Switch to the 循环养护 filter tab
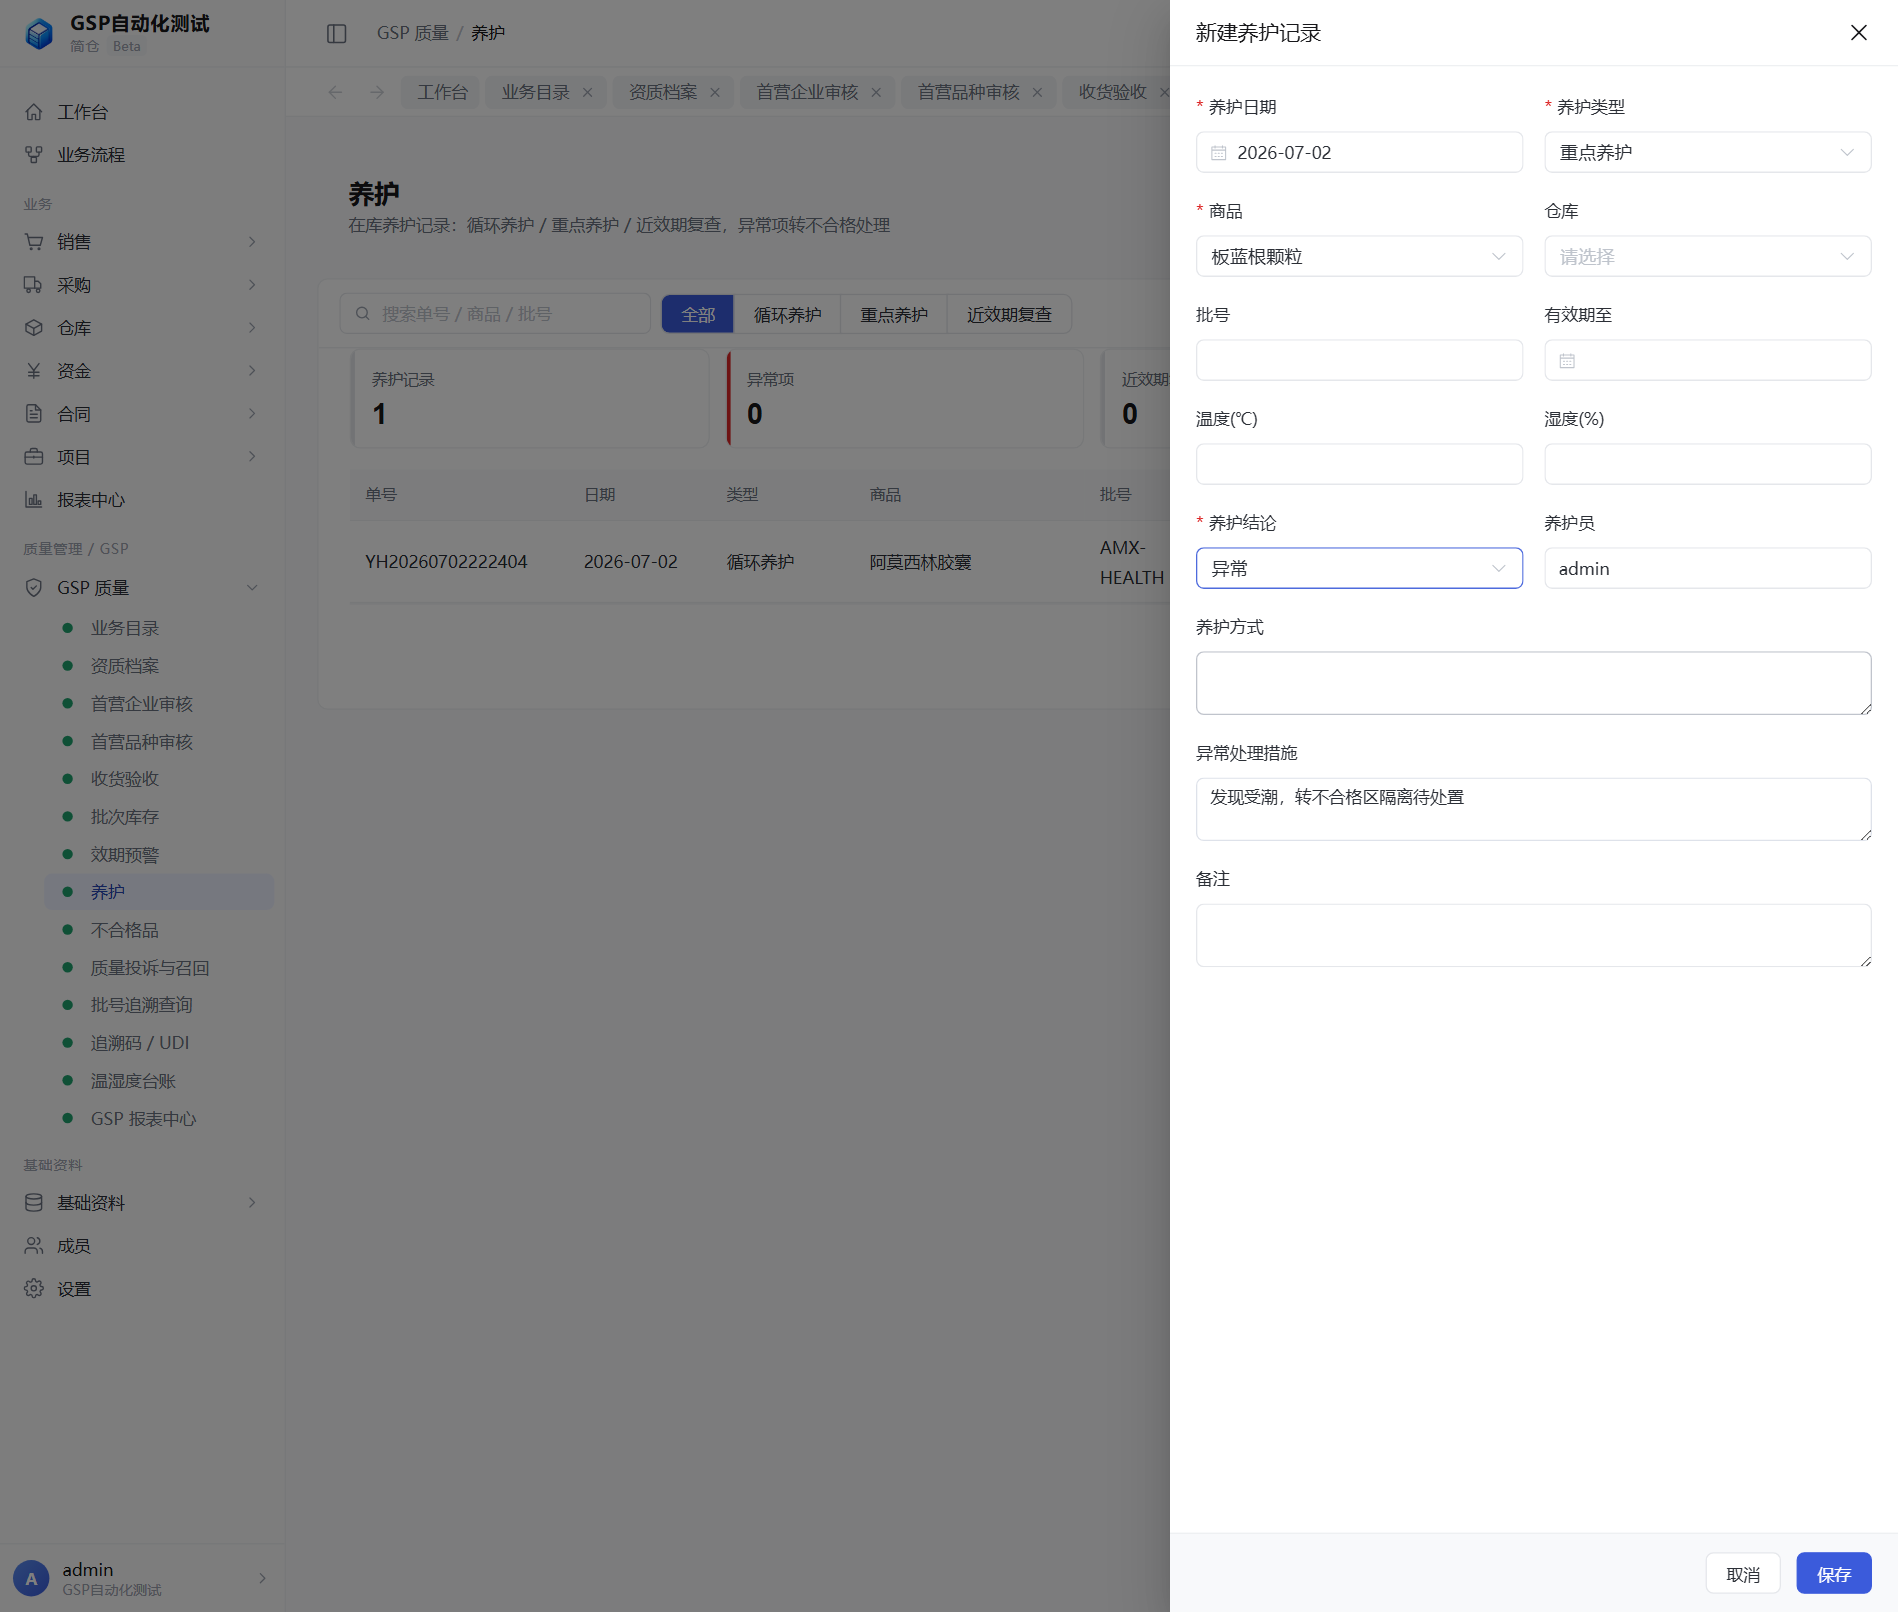The height and width of the screenshot is (1612, 1898). tap(787, 315)
